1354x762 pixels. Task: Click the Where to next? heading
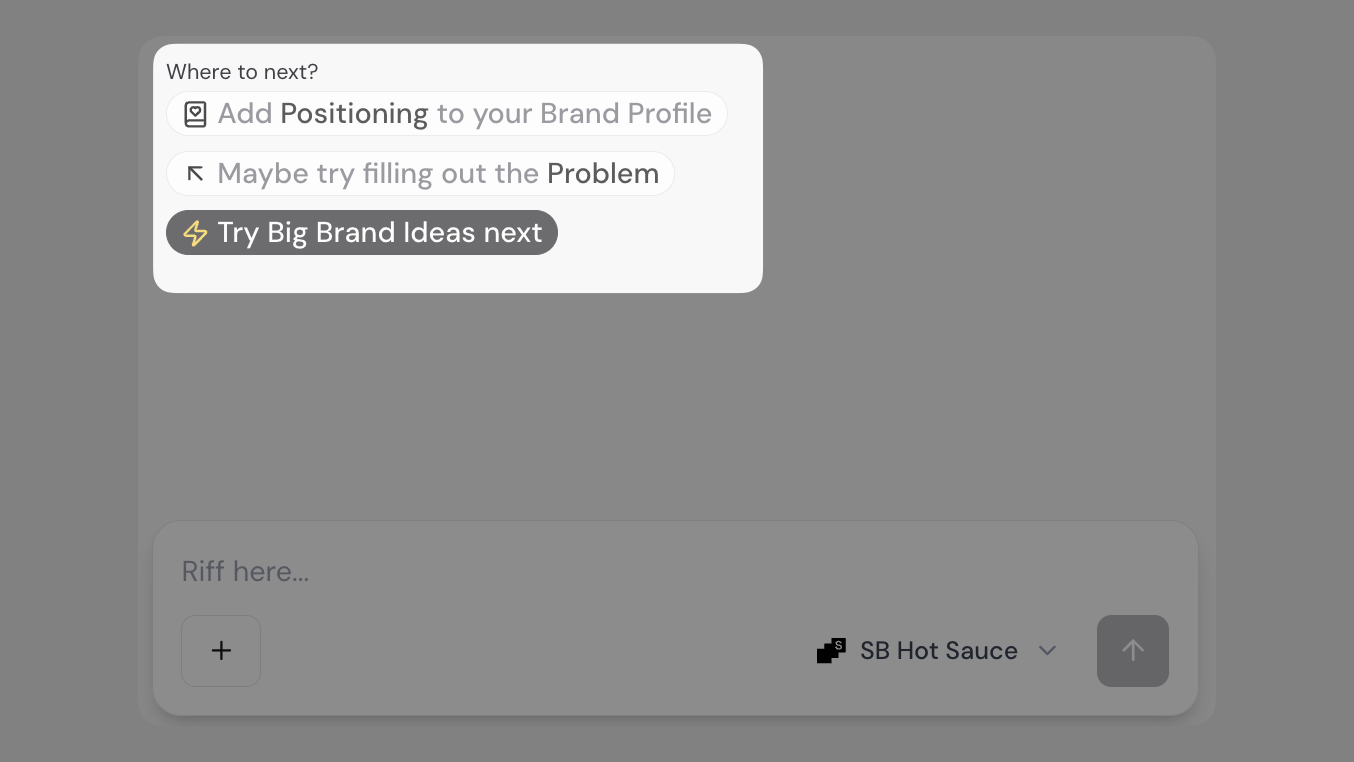tap(242, 72)
